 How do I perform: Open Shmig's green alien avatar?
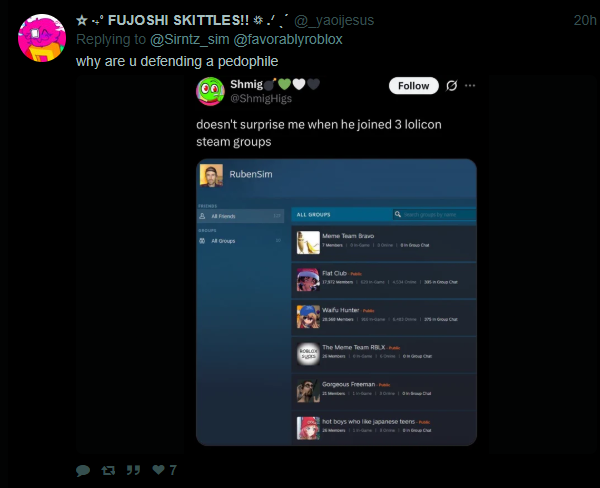pos(210,91)
